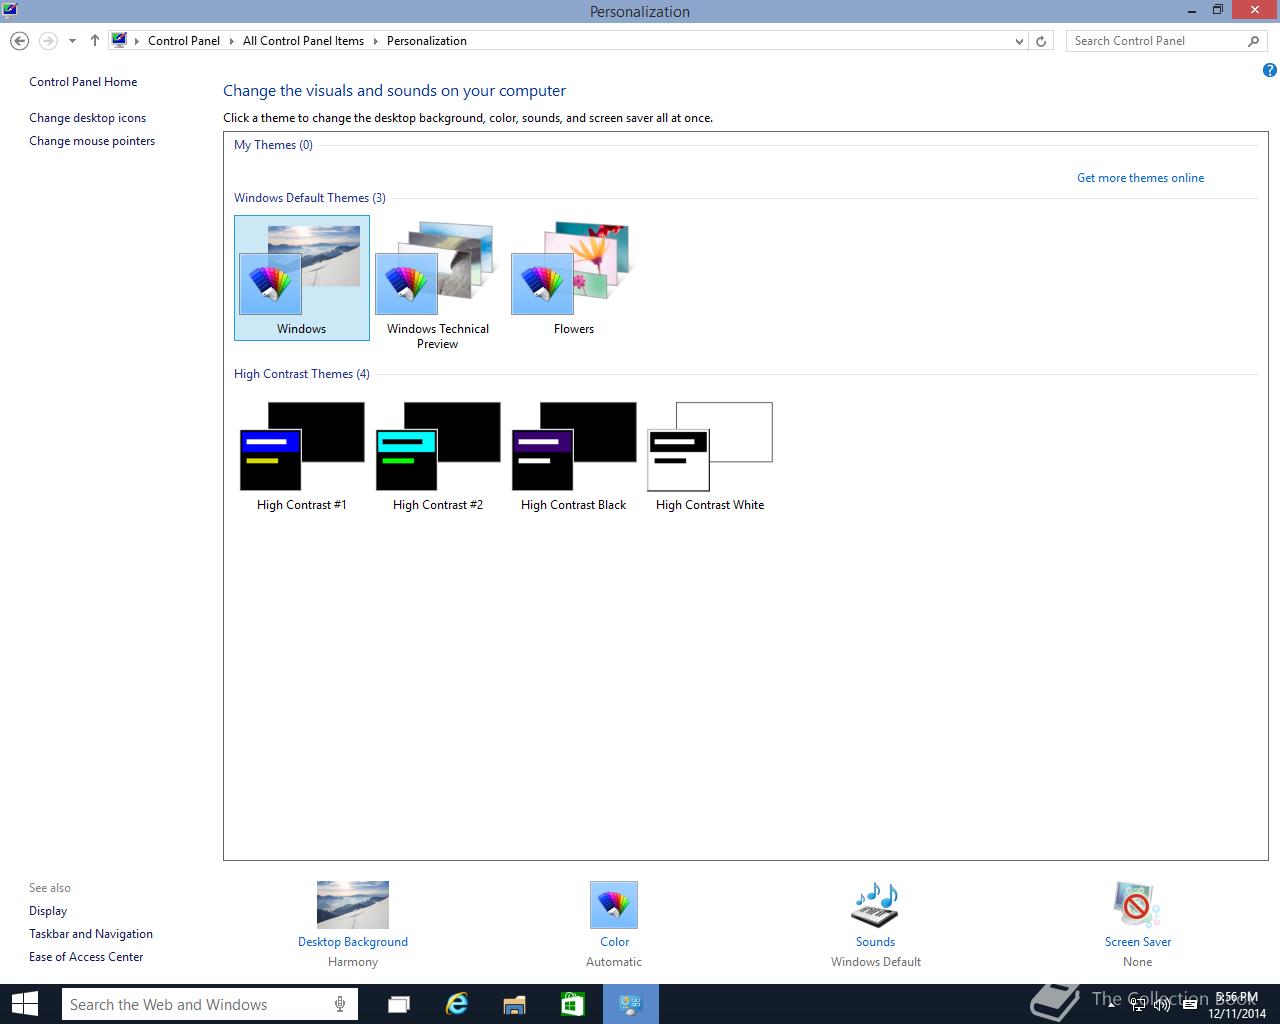
Task: Select High Contrast #2 theme
Action: (437, 457)
